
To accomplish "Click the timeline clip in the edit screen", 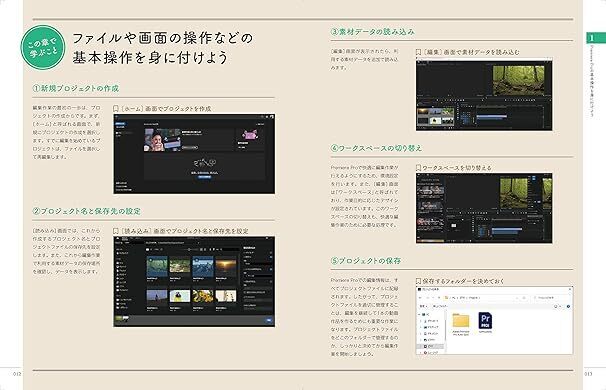I will [x=491, y=117].
